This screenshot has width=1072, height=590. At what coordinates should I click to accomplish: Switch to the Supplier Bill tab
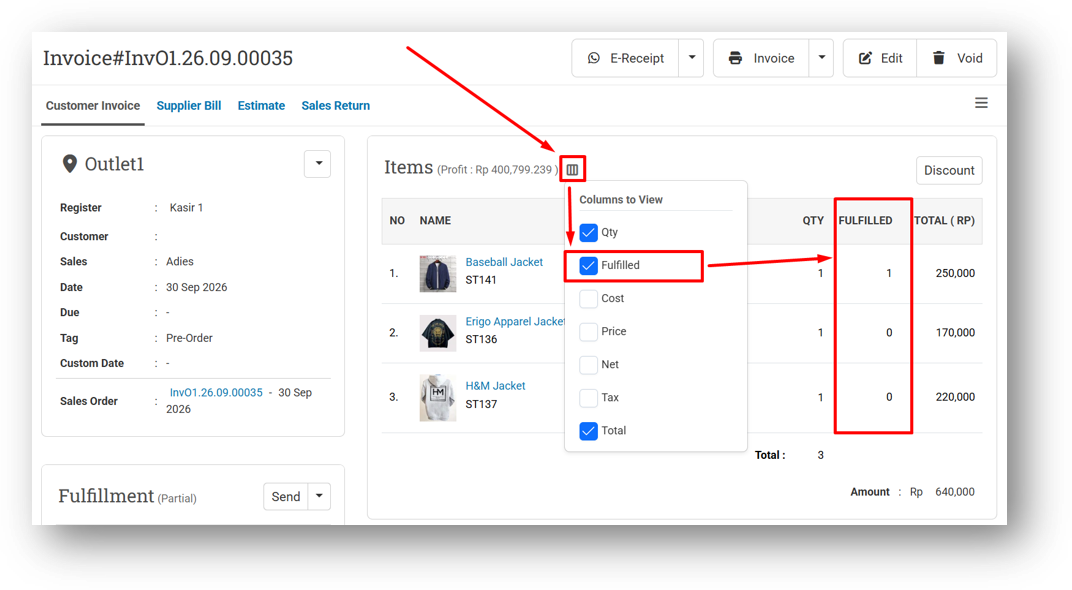(189, 106)
